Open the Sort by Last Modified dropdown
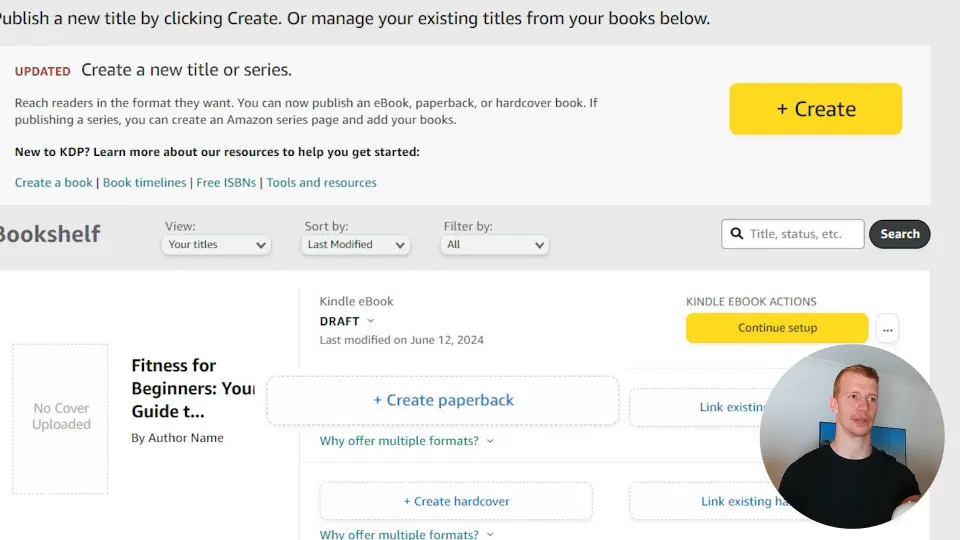 [355, 244]
